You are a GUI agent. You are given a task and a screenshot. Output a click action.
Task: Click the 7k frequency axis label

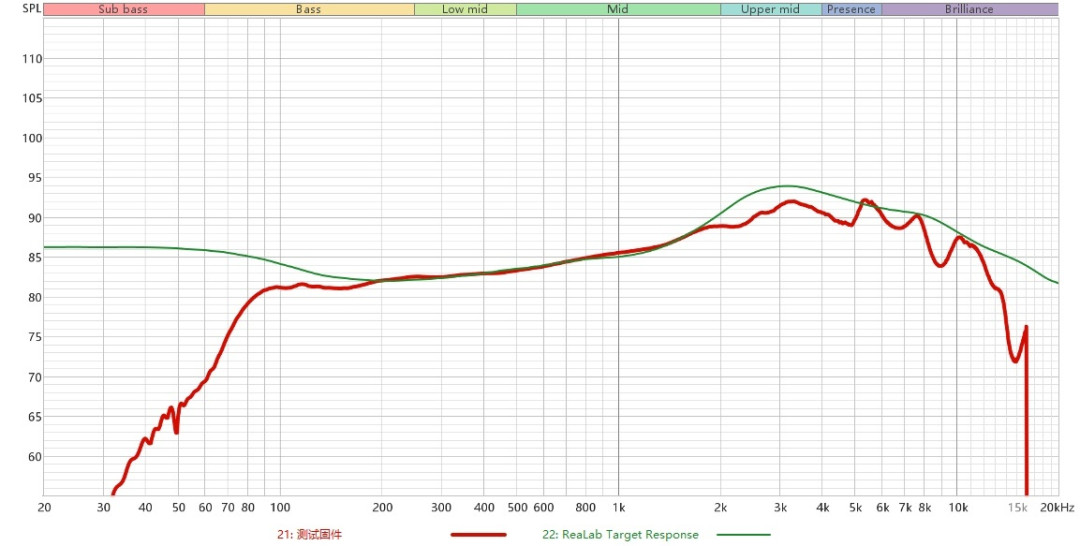(905, 508)
